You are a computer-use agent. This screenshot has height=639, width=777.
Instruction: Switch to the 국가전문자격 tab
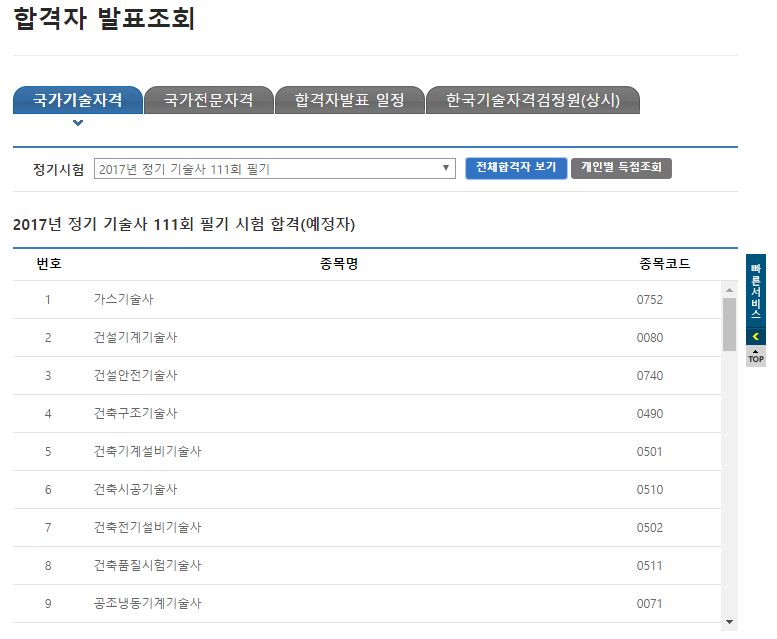(208, 100)
